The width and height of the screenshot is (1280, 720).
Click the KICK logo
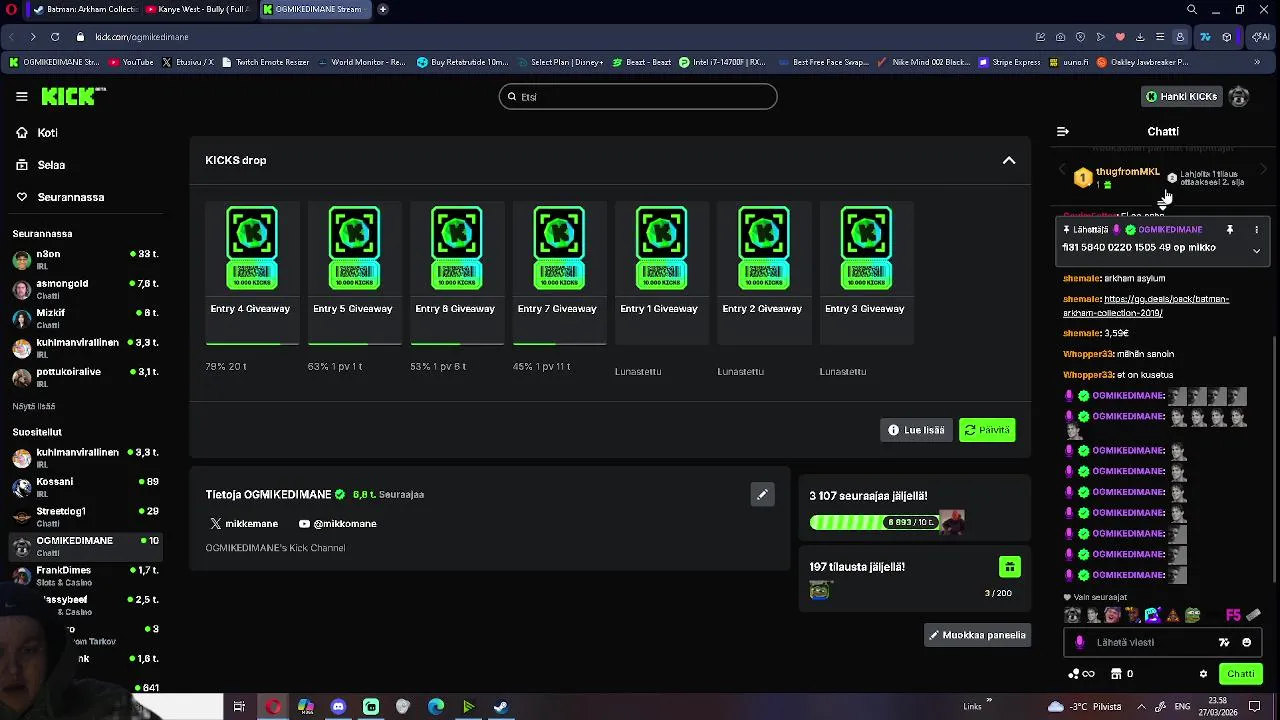(72, 96)
